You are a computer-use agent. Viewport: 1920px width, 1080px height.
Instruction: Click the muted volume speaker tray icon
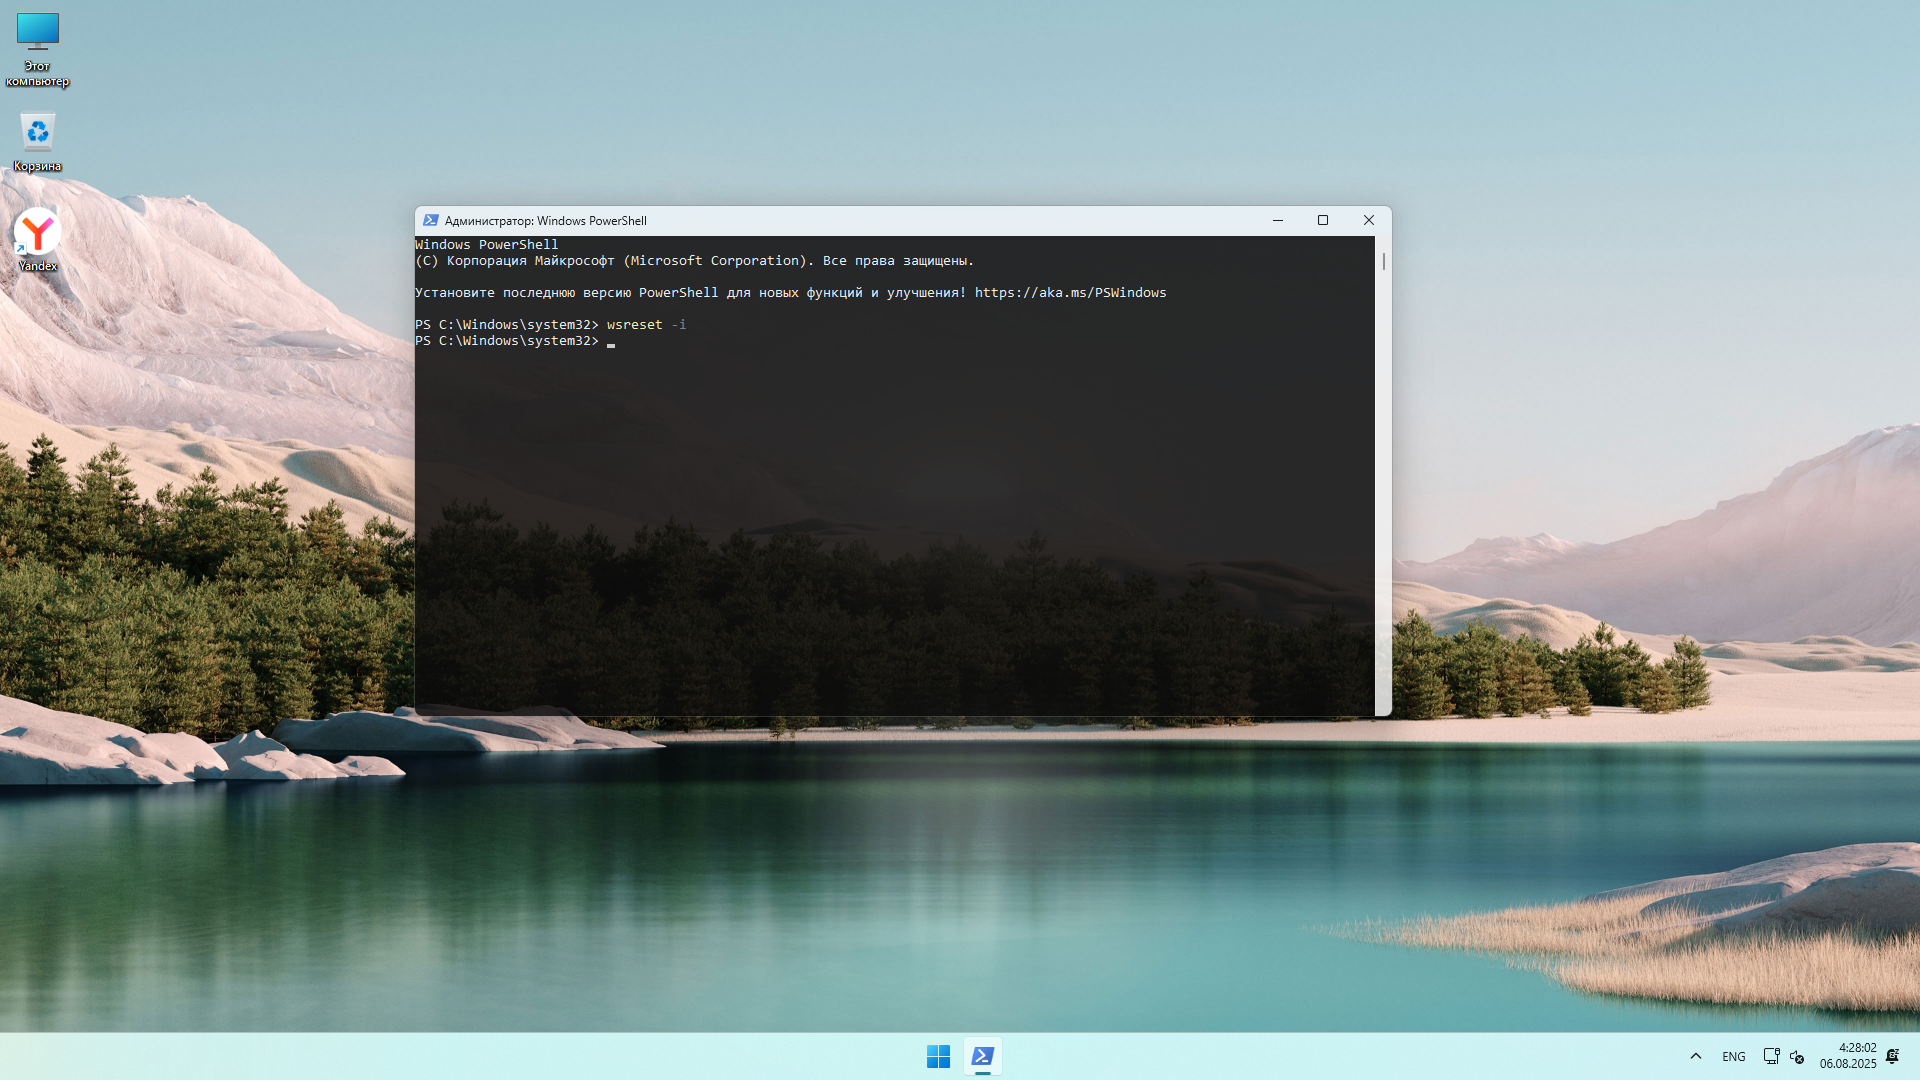click(x=1797, y=1056)
